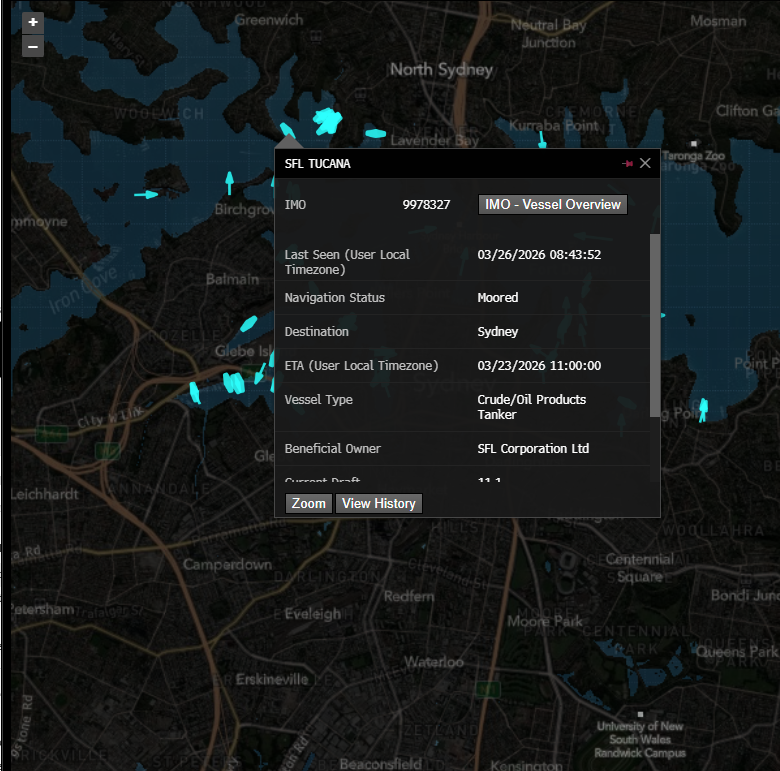Close the SFL TUCANA vessel popup
This screenshot has height=771, width=780.
645,163
